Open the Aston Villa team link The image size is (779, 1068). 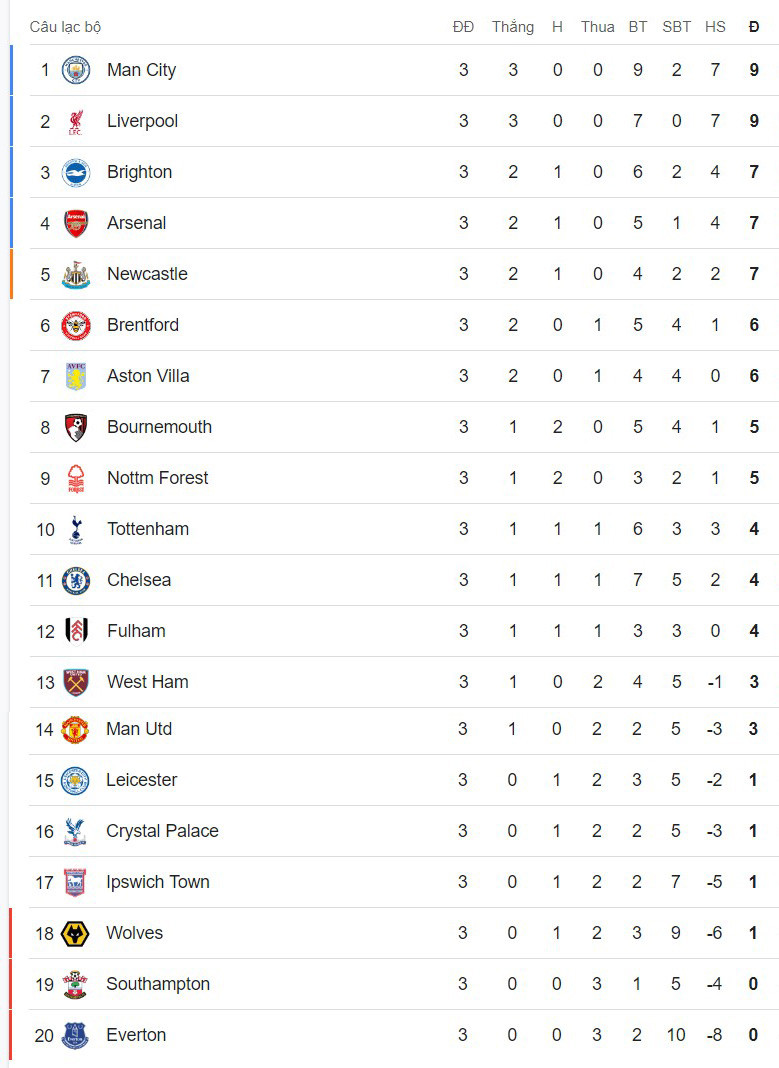148,376
